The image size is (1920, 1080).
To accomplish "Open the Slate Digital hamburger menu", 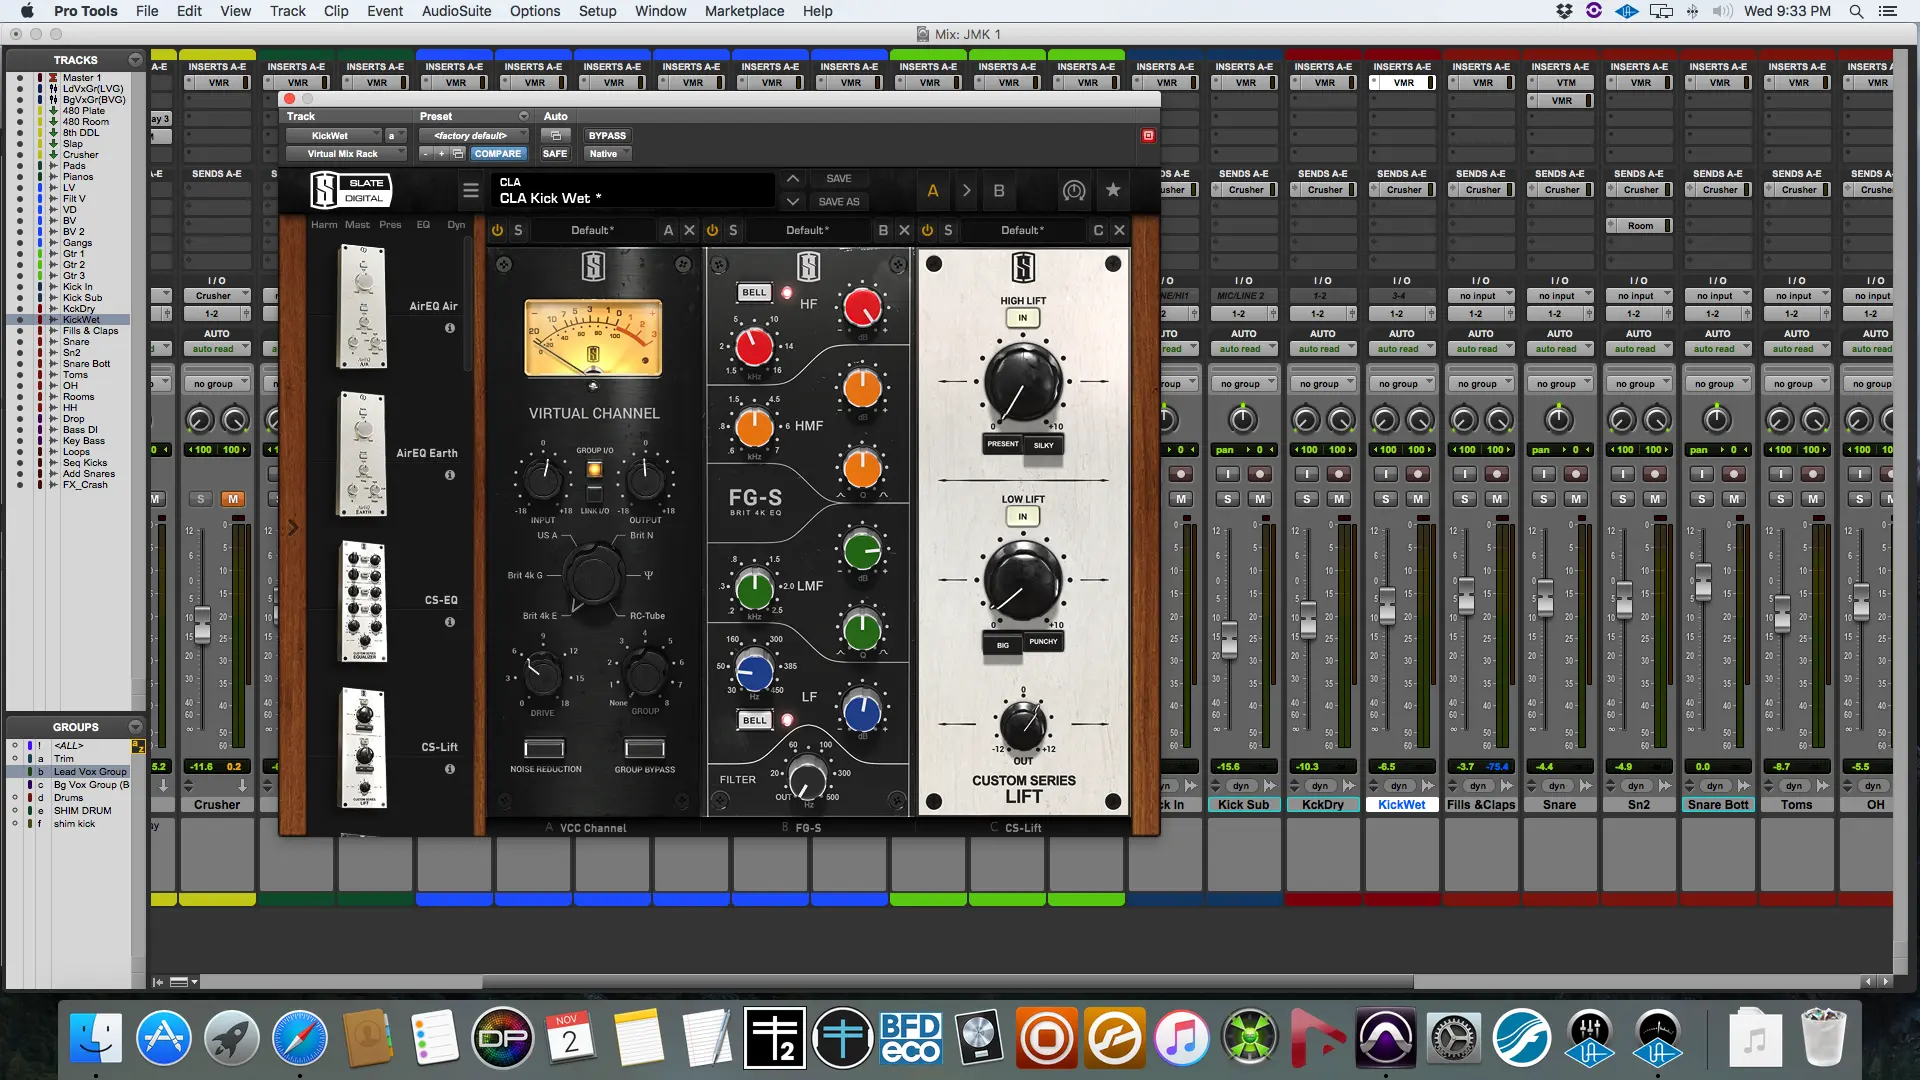I will [x=470, y=190].
